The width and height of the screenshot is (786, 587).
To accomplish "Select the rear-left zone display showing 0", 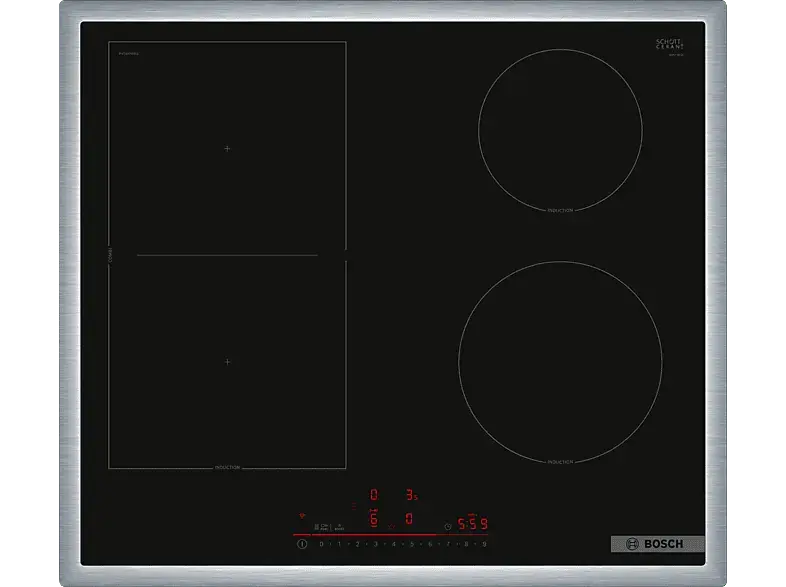I will (x=374, y=494).
